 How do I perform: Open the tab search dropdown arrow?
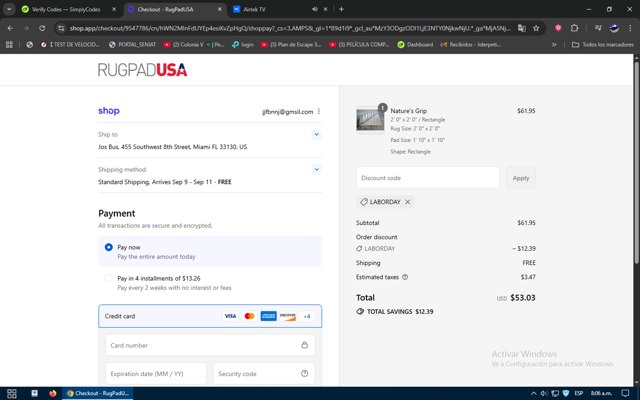click(9, 9)
